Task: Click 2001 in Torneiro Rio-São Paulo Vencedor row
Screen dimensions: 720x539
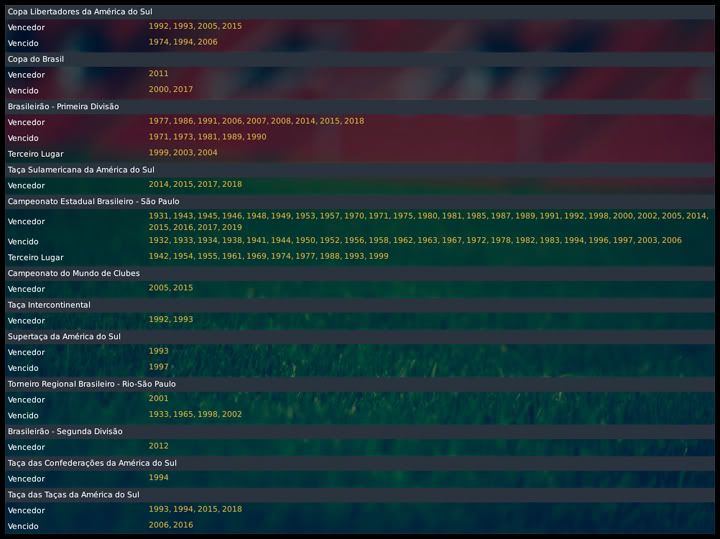Action: (158, 398)
